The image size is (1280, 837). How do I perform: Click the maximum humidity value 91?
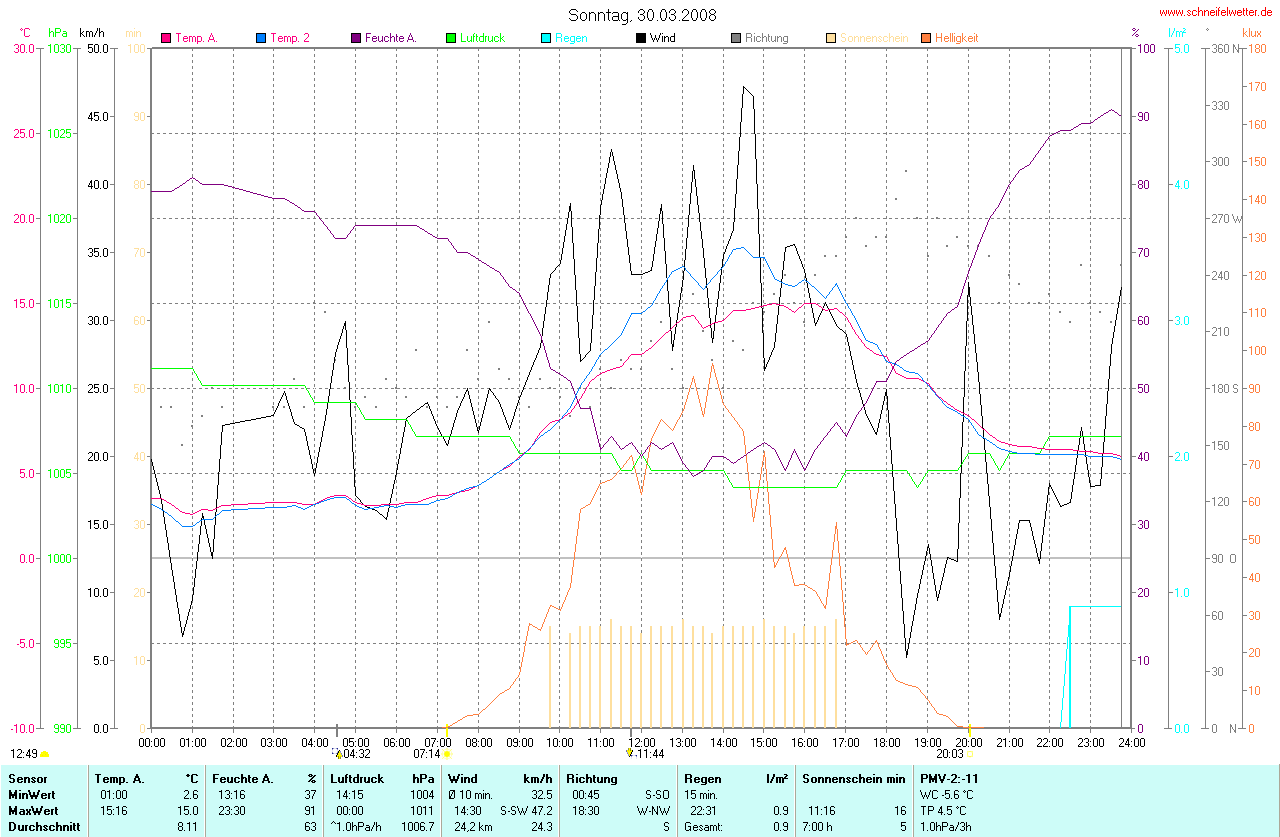311,810
